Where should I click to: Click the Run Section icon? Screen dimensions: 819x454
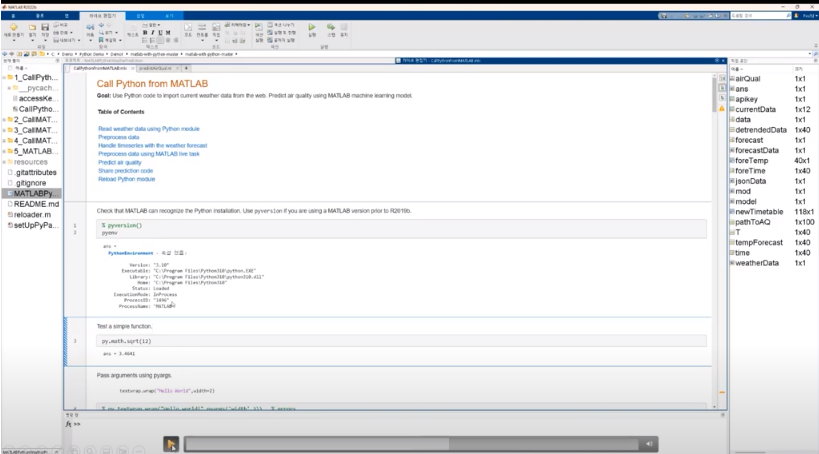pyautogui.click(x=259, y=28)
